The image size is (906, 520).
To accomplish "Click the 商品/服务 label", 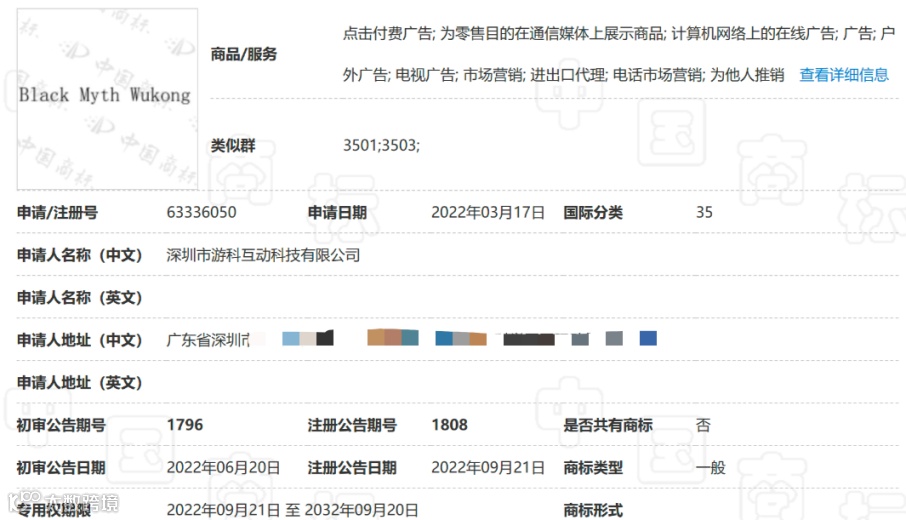I will click(243, 54).
